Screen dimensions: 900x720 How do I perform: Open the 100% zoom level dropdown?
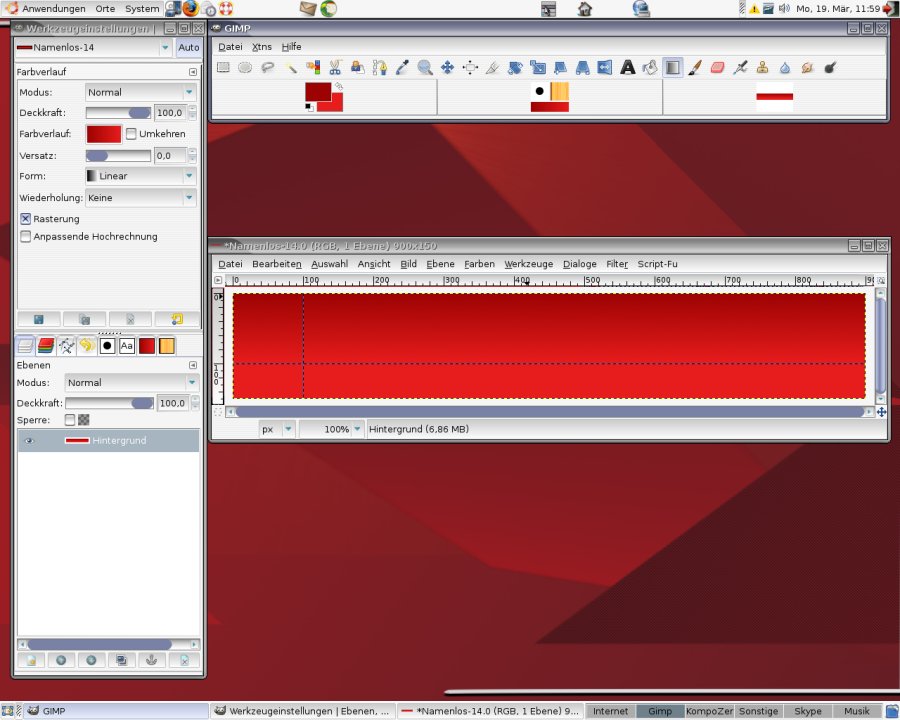[331, 429]
